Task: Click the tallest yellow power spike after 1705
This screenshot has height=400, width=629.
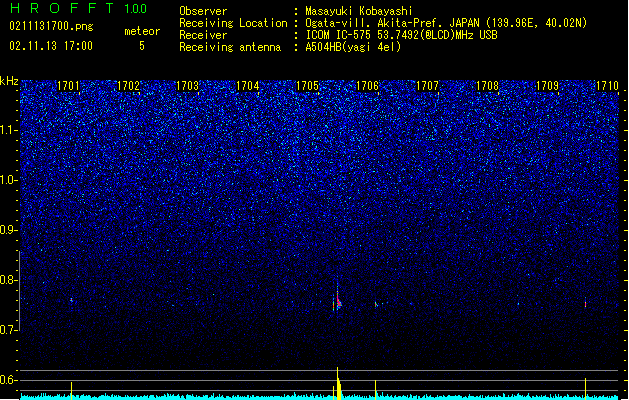Action: point(338,383)
